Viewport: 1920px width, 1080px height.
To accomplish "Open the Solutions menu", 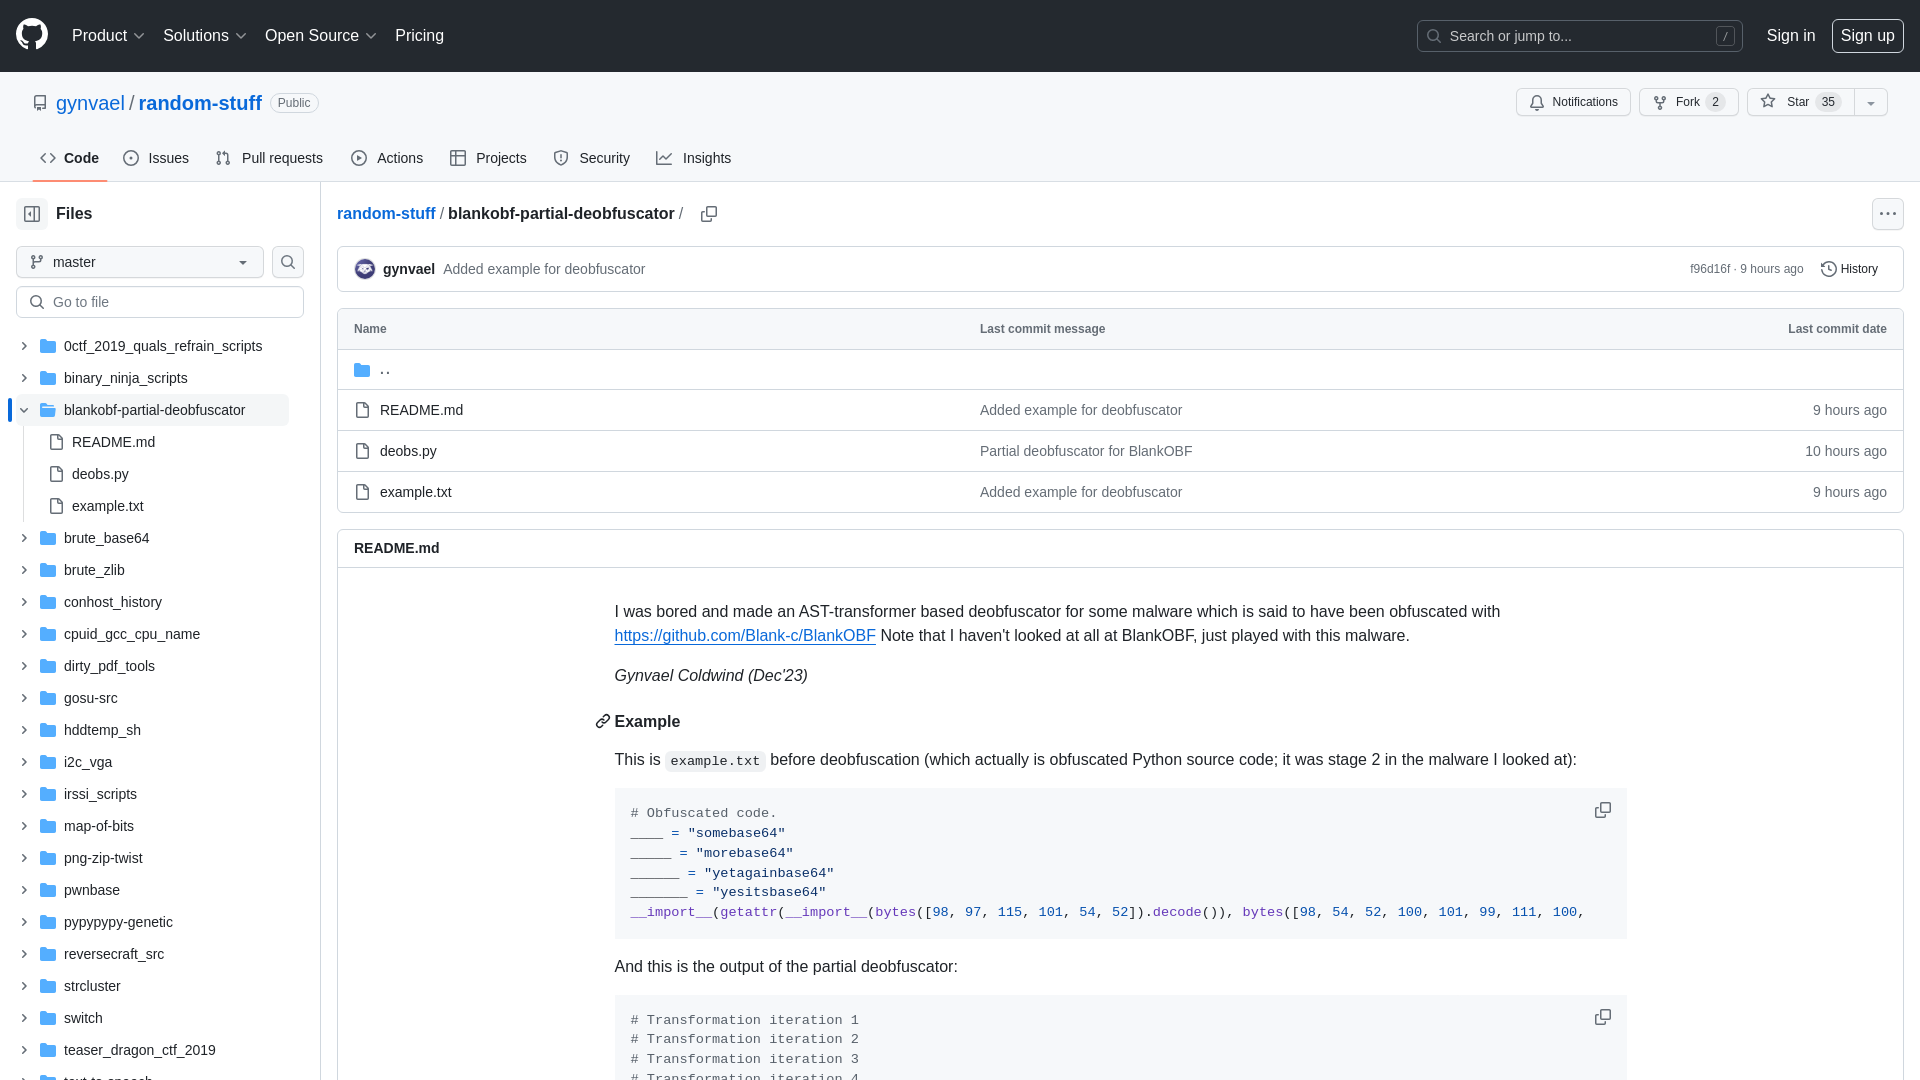I will (x=205, y=36).
